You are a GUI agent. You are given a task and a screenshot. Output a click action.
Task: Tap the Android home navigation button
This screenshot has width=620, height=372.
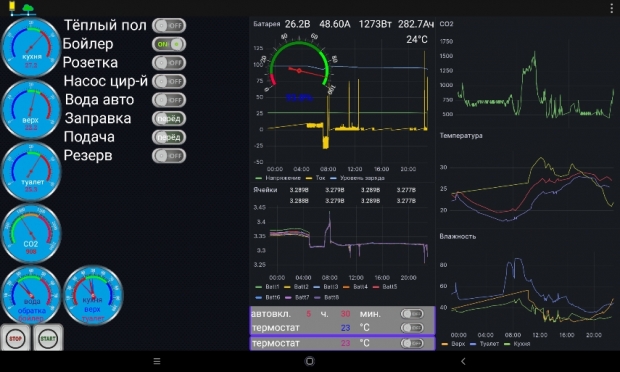tap(310, 361)
